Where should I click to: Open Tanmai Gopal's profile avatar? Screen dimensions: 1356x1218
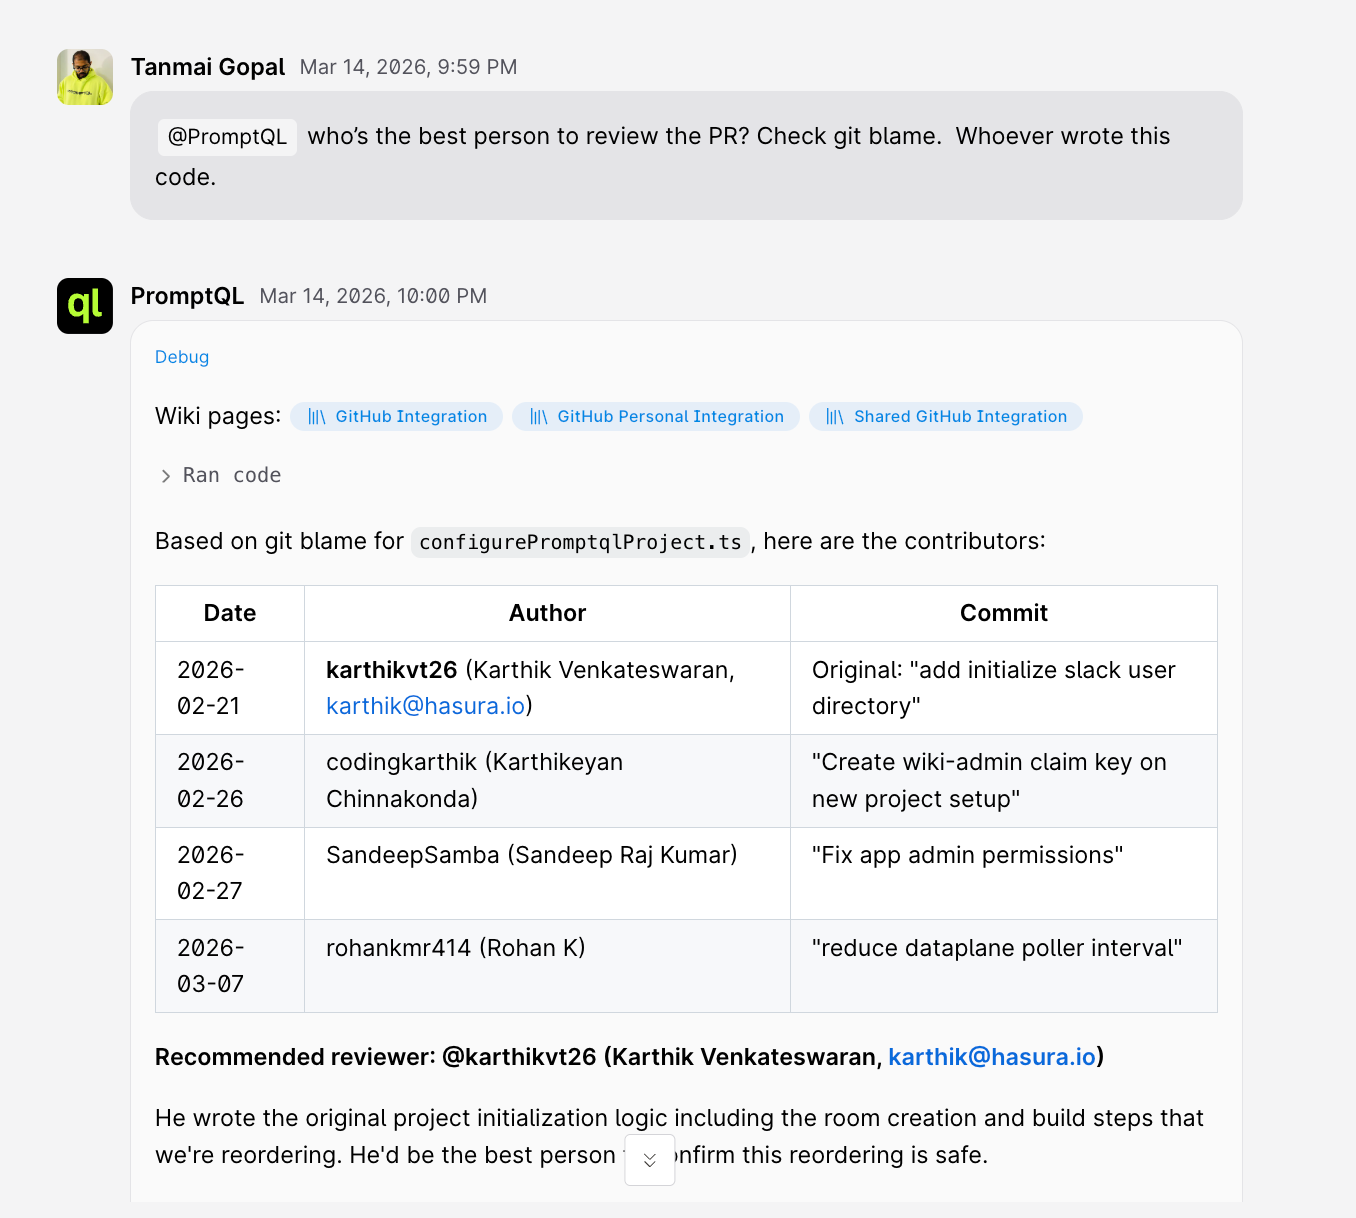pyautogui.click(x=85, y=77)
